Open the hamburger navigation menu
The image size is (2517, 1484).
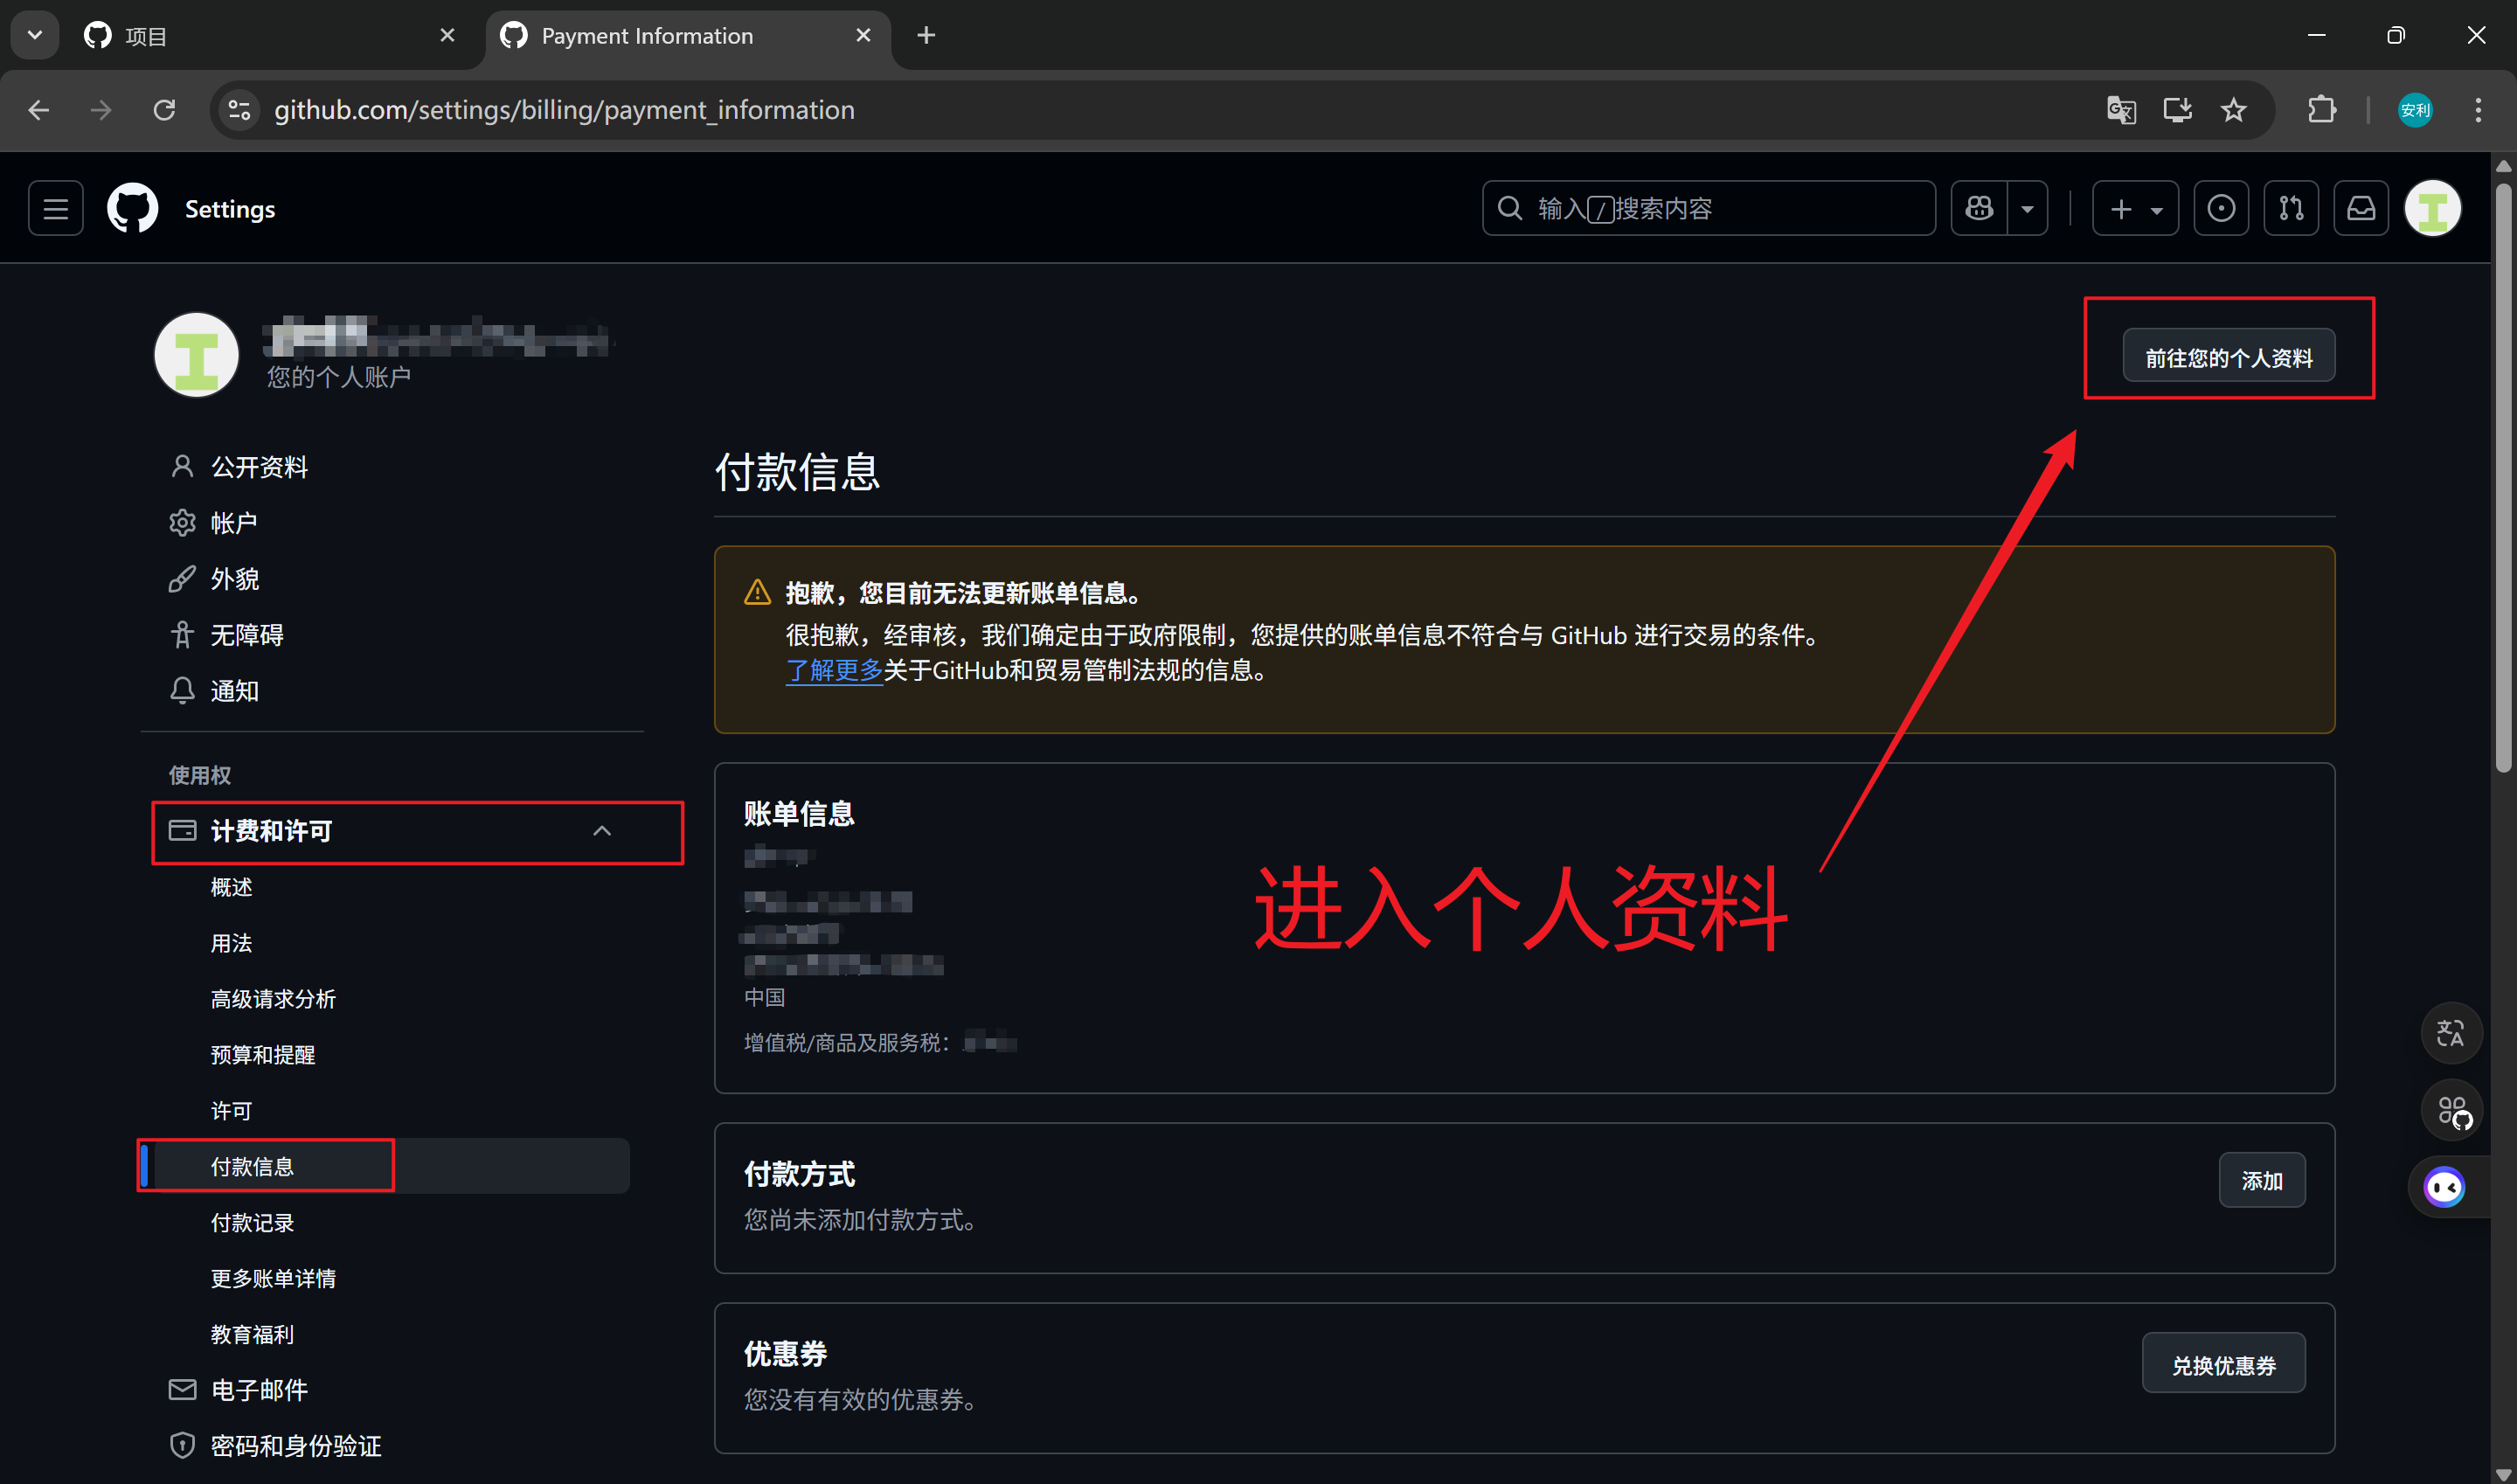55,208
